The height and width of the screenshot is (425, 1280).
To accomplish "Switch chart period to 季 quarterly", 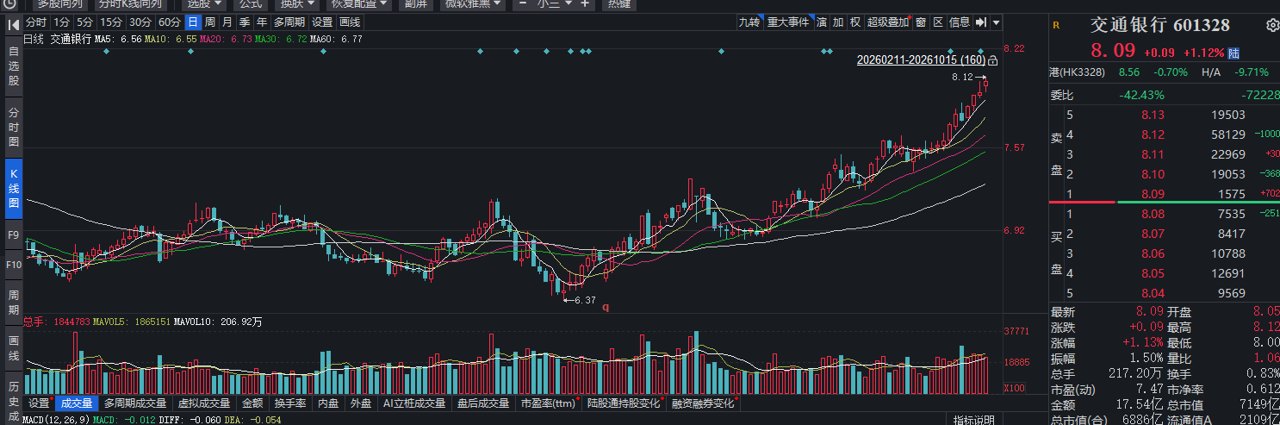I will point(244,22).
